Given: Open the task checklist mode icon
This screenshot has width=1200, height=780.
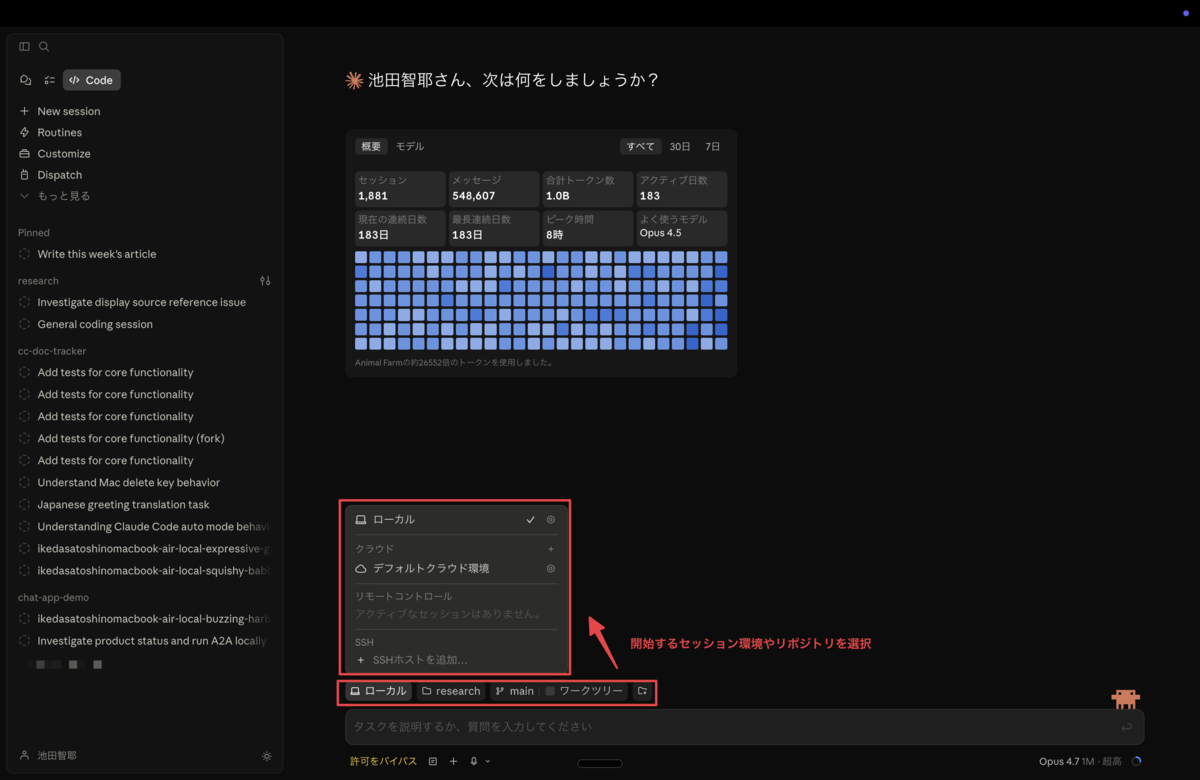Looking at the screenshot, I should (x=49, y=80).
